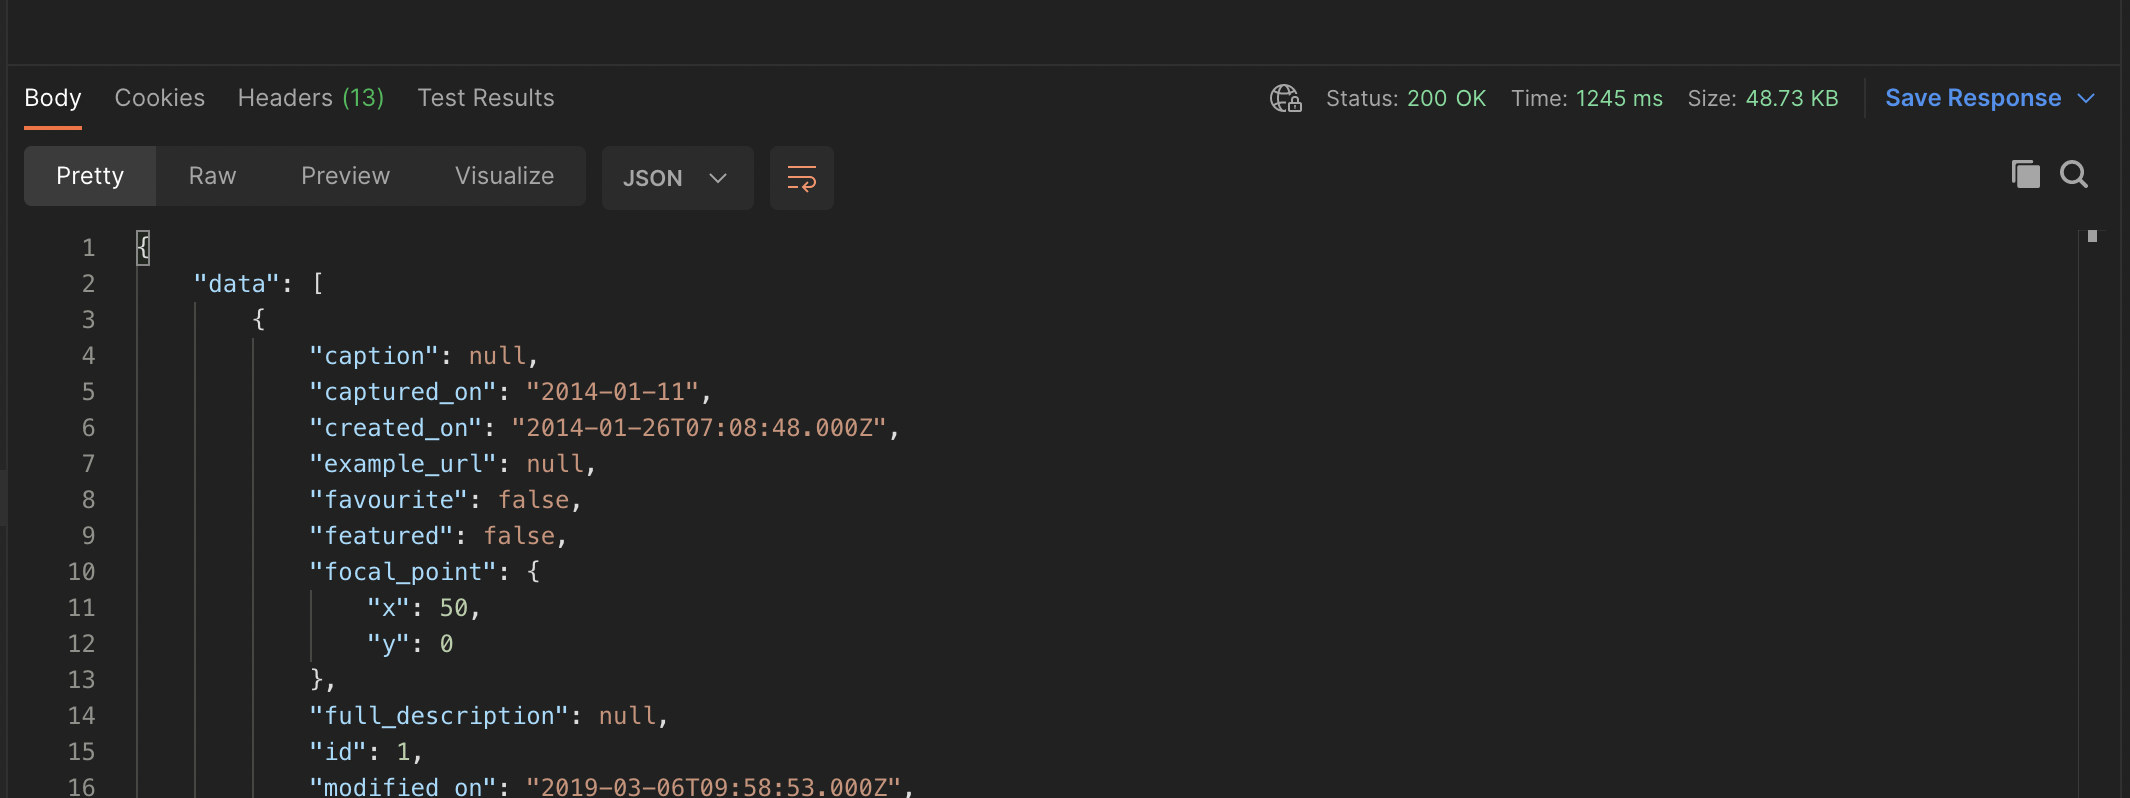Viewport: 2130px width, 798px height.
Task: Open search in response with magnifier icon
Action: click(2074, 174)
